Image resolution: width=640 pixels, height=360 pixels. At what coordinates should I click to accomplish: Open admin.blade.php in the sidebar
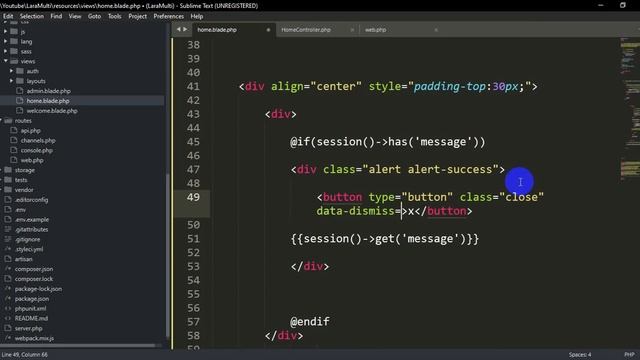pos(49,91)
